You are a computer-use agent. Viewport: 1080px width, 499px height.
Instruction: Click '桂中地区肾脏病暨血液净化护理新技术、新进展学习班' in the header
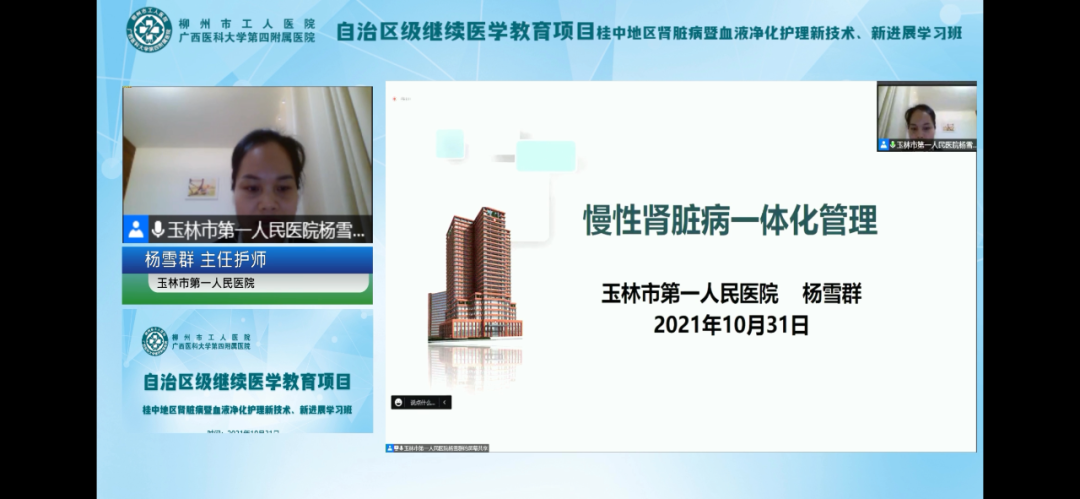click(x=779, y=32)
